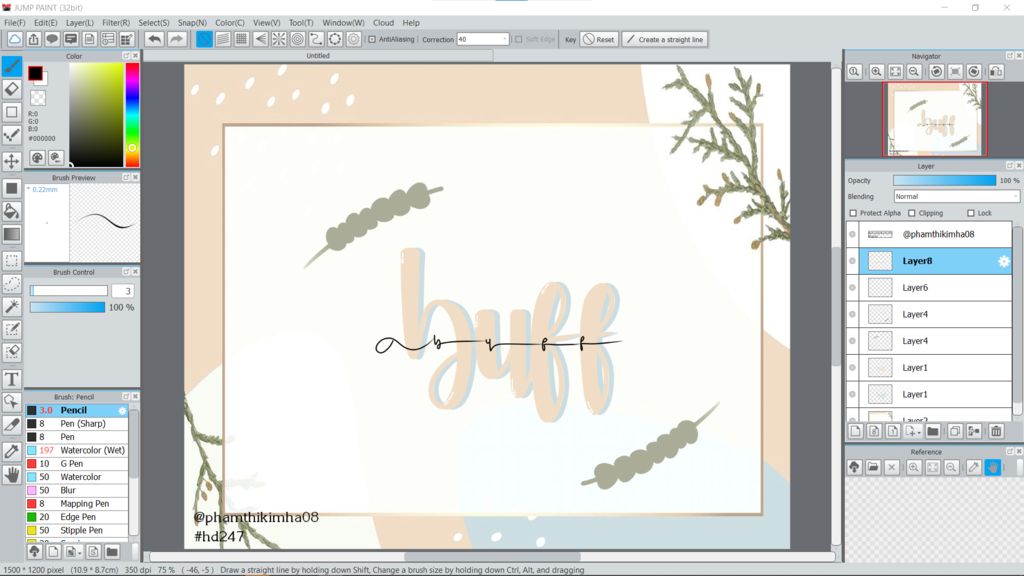Screen dimensions: 1024x576
Task: Click the brush size value field
Action: click(123, 291)
